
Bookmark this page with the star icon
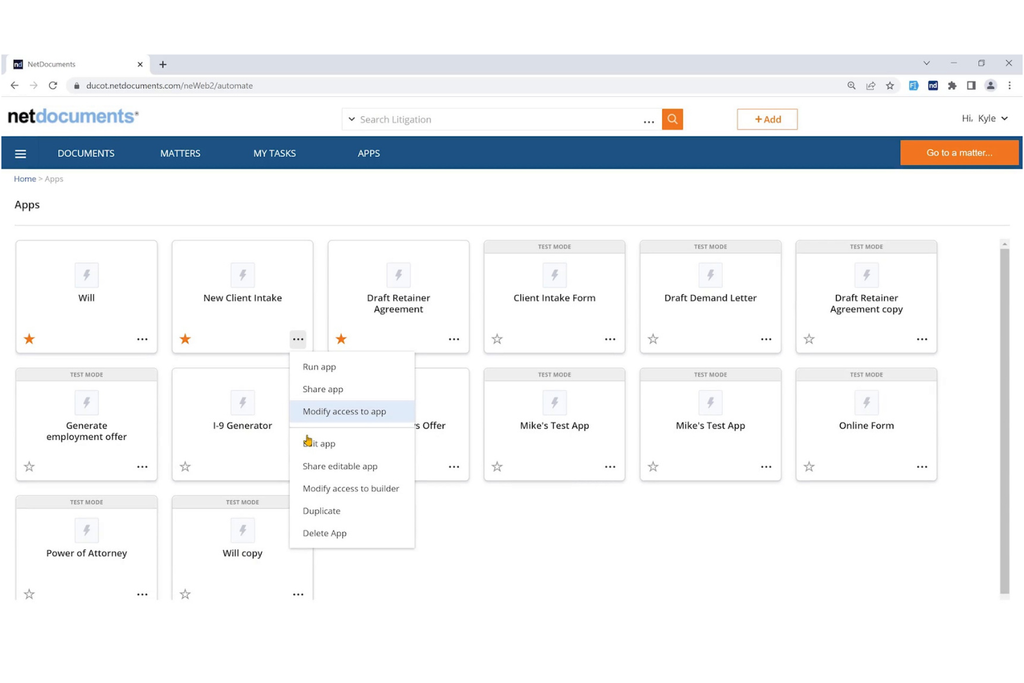(889, 86)
